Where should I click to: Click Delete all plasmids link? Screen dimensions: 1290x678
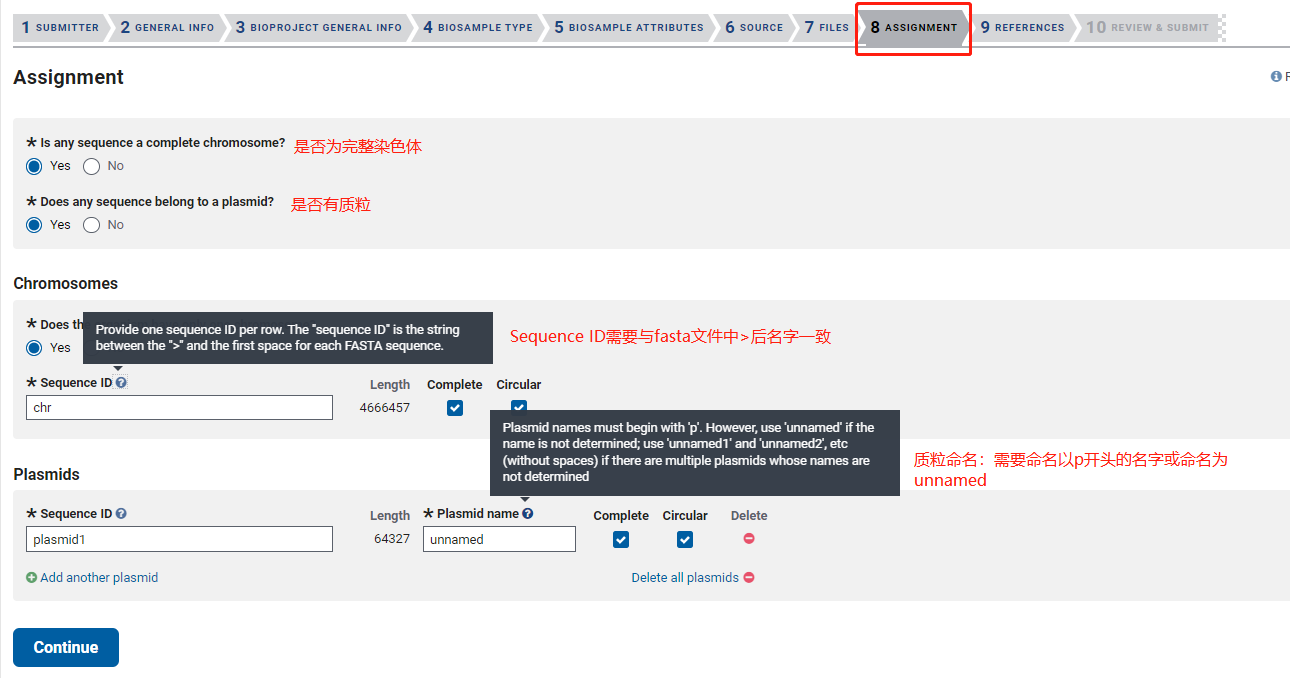[x=685, y=578]
